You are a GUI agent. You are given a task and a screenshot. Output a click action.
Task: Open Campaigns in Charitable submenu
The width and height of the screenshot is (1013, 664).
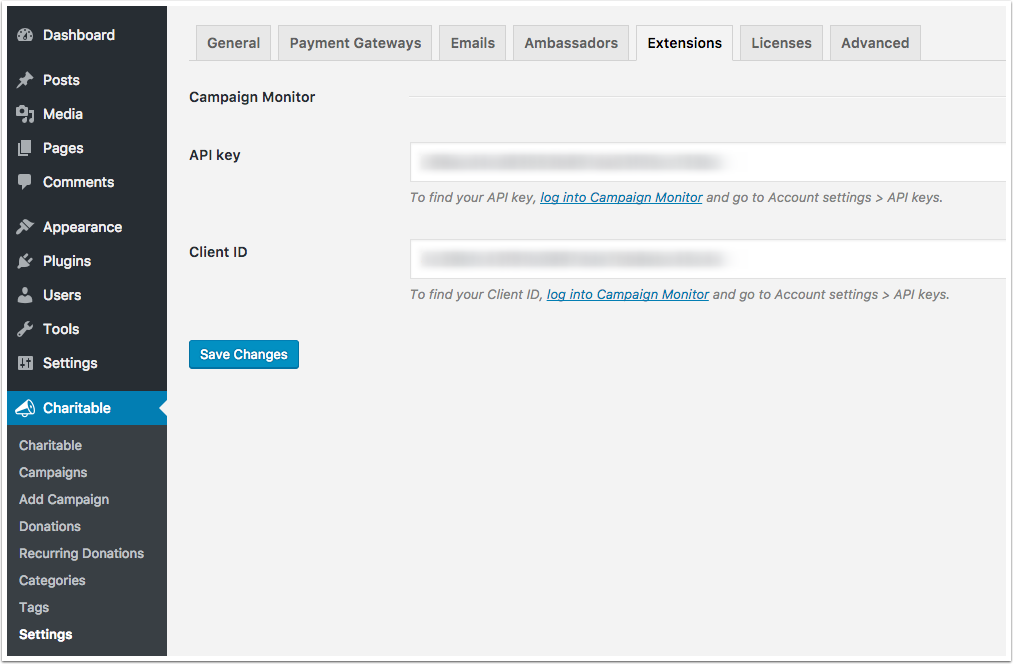[x=53, y=473]
